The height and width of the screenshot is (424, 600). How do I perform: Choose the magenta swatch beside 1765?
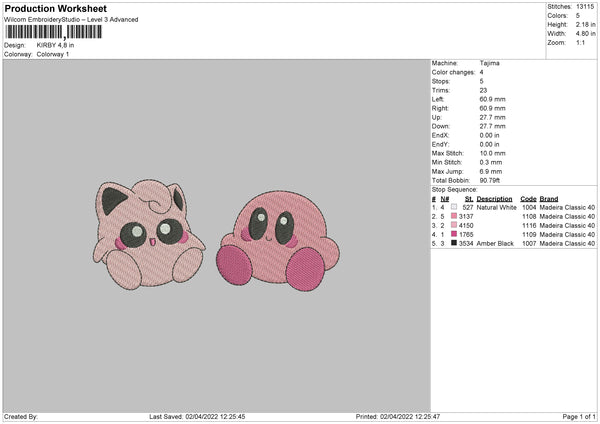coord(456,234)
